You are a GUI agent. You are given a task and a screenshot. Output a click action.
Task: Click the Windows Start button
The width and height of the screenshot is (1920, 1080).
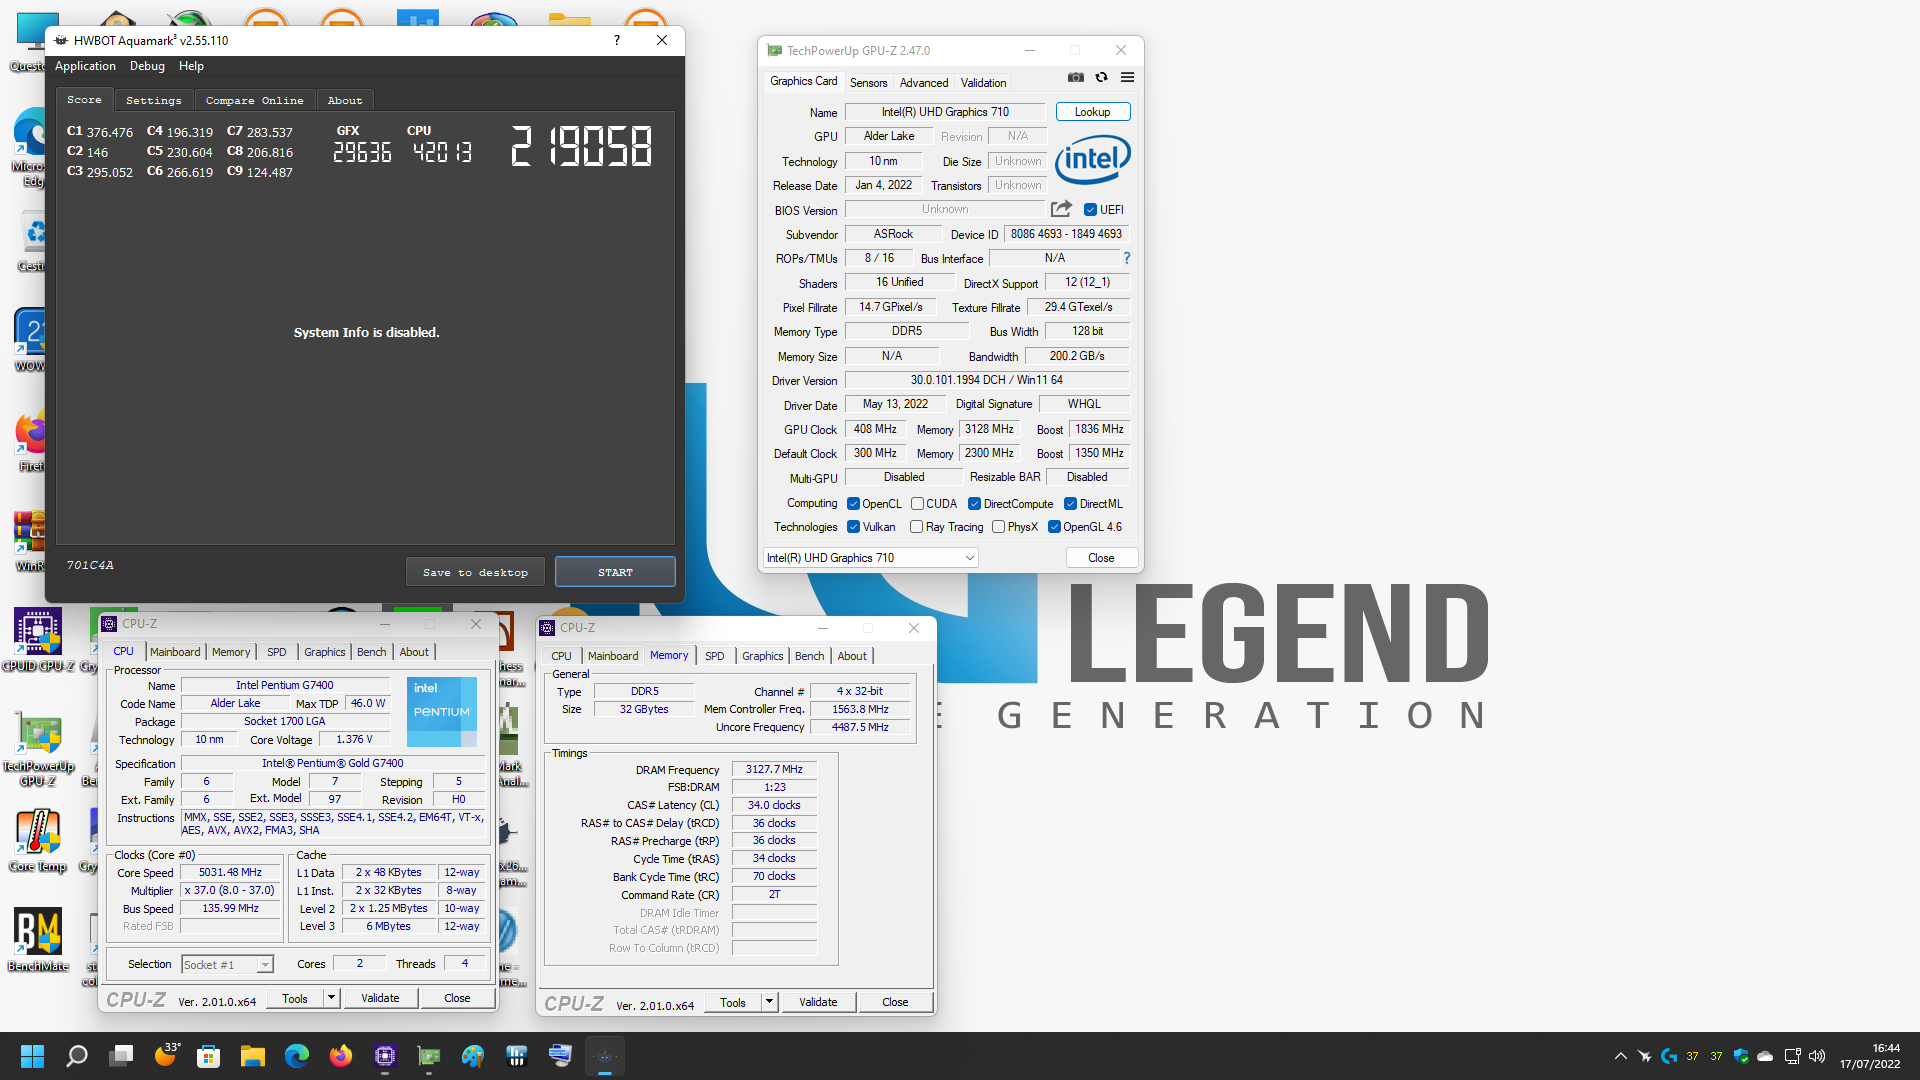32,1056
